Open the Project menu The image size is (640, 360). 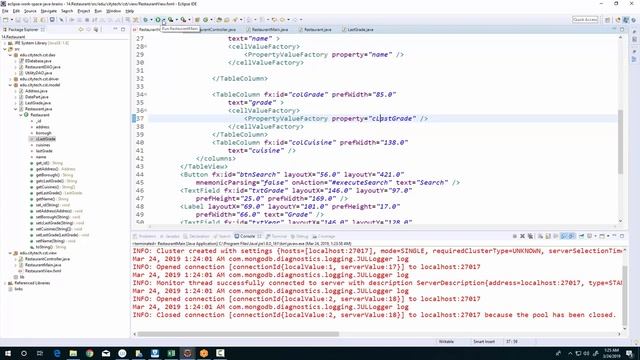point(84,11)
